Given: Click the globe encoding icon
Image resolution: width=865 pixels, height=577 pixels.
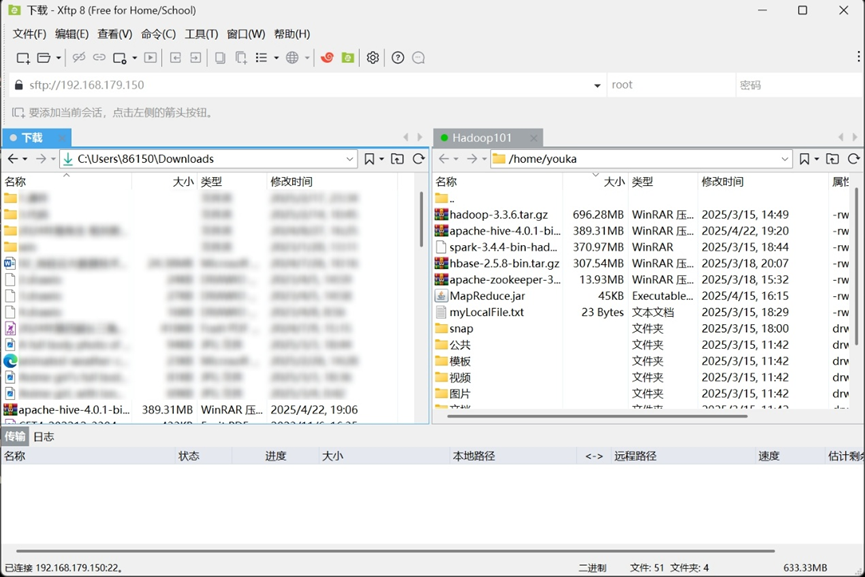Looking at the screenshot, I should (x=292, y=57).
